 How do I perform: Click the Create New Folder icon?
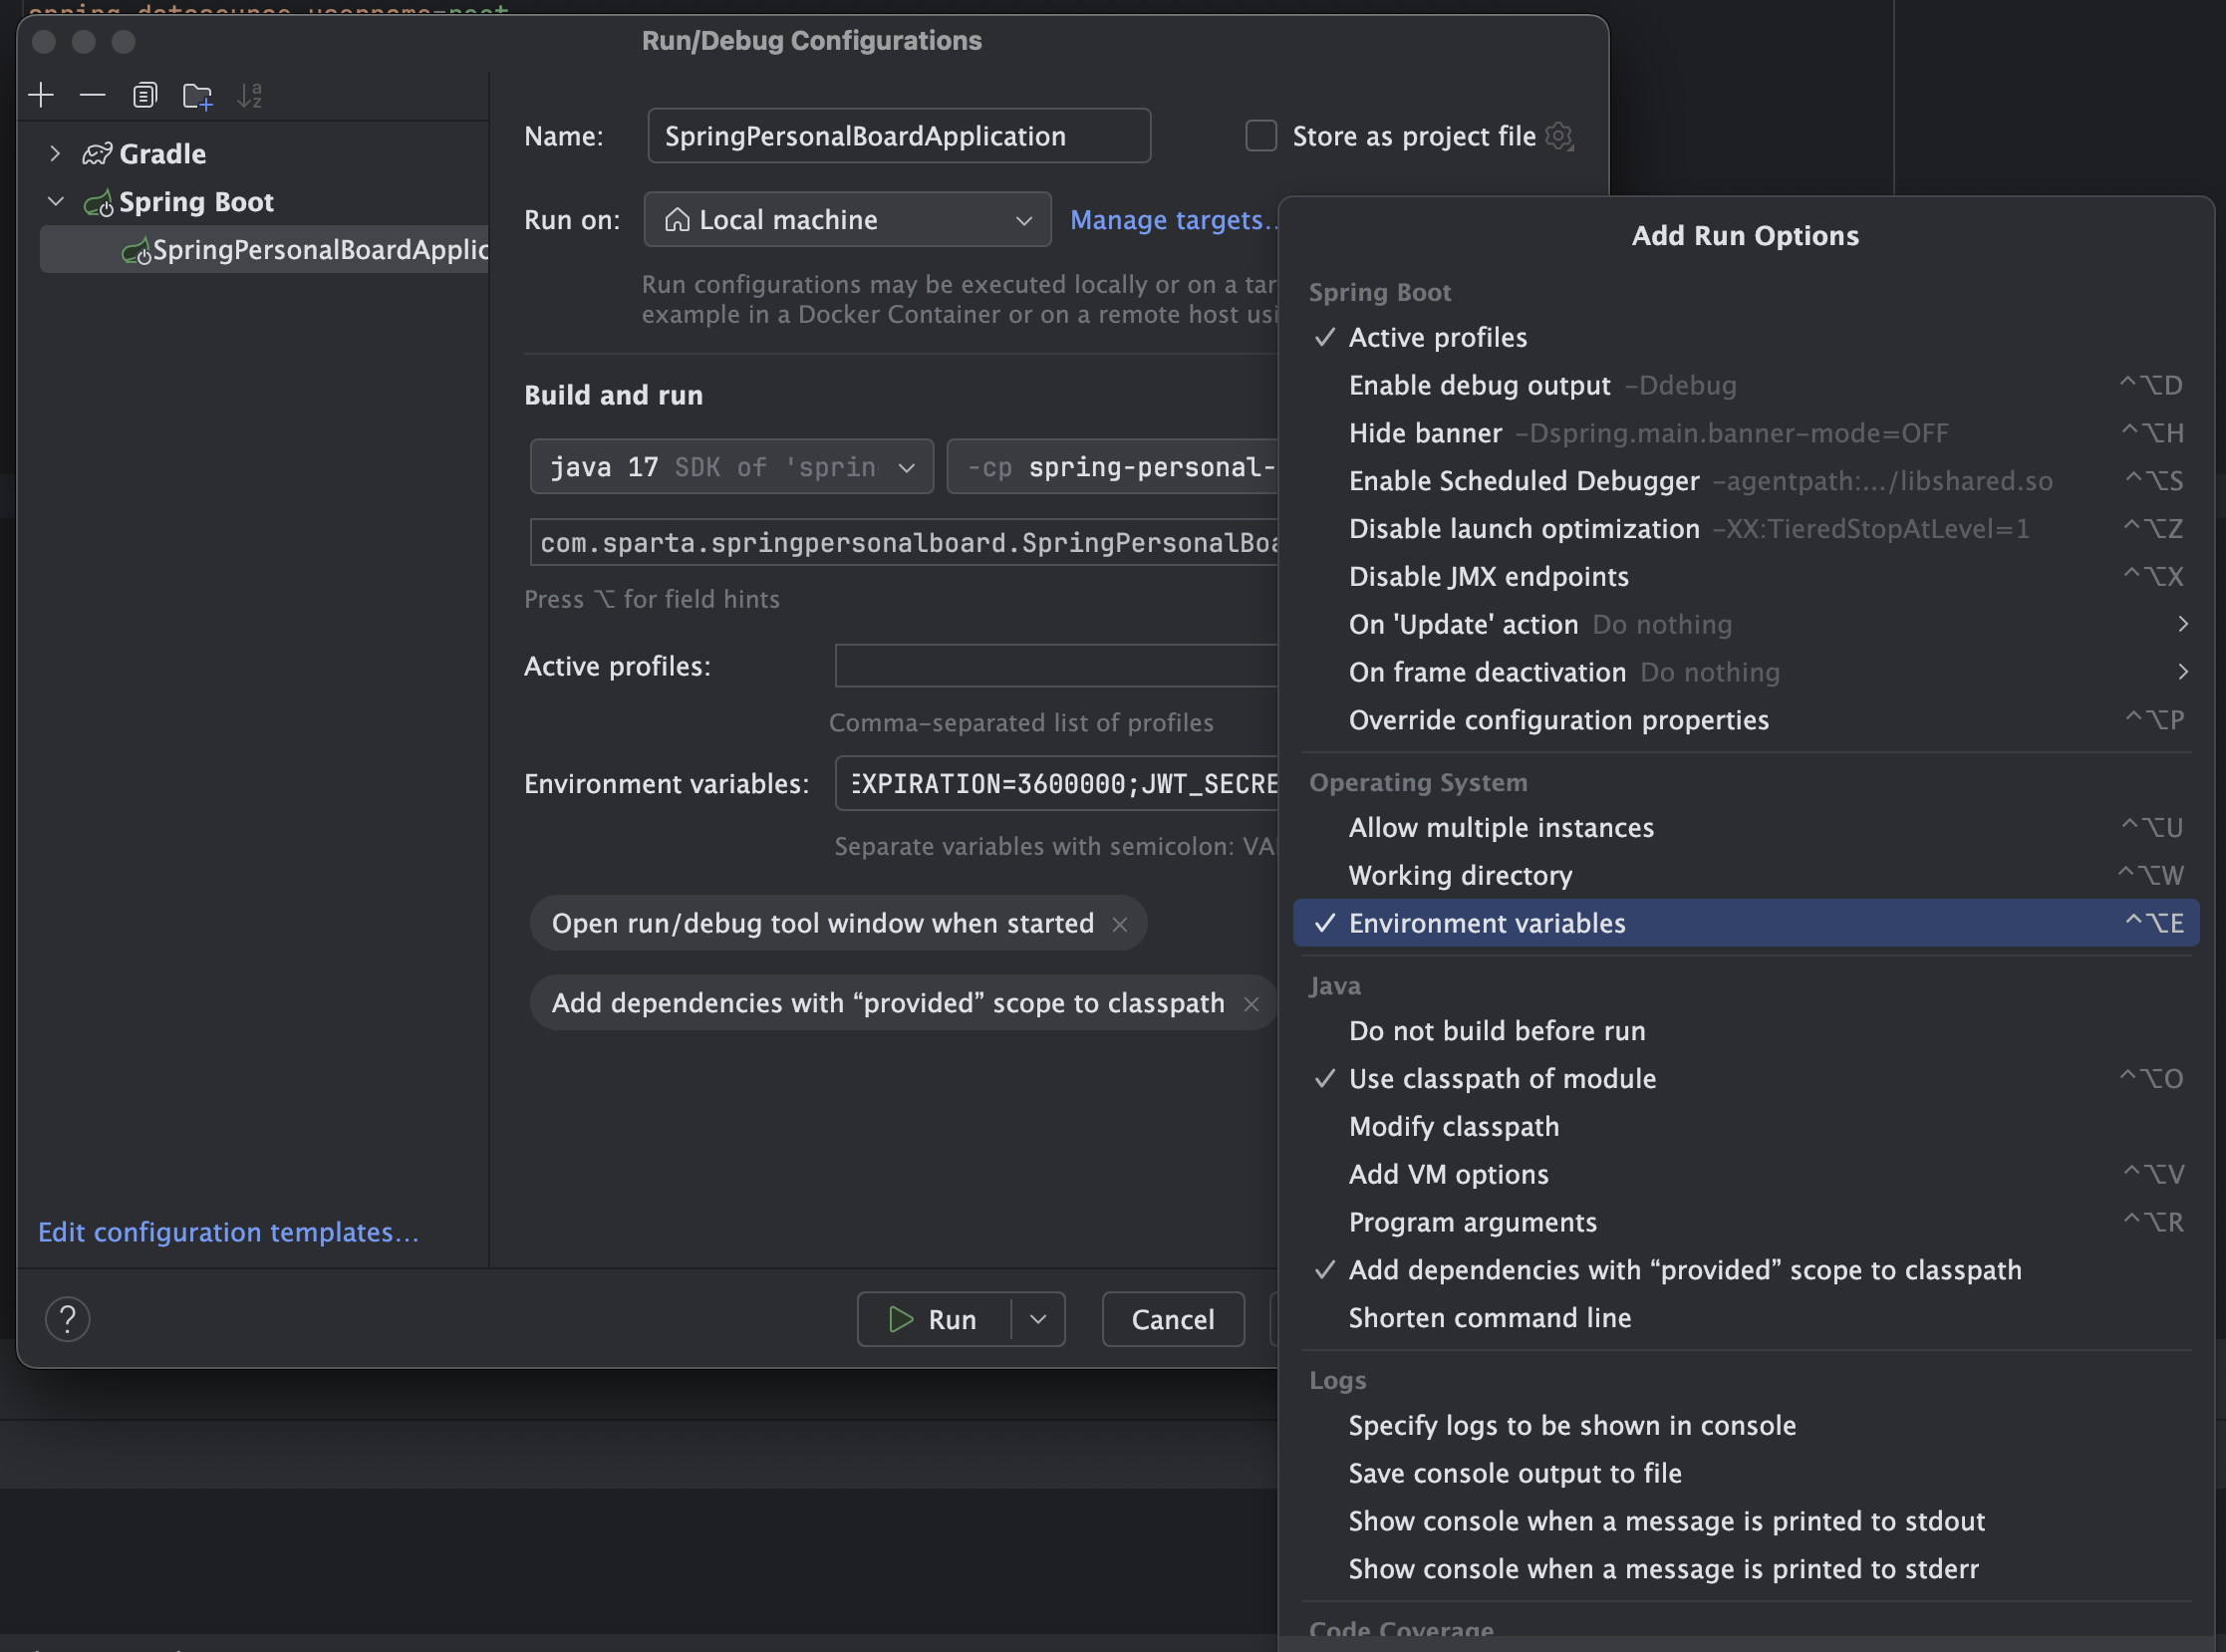click(197, 96)
